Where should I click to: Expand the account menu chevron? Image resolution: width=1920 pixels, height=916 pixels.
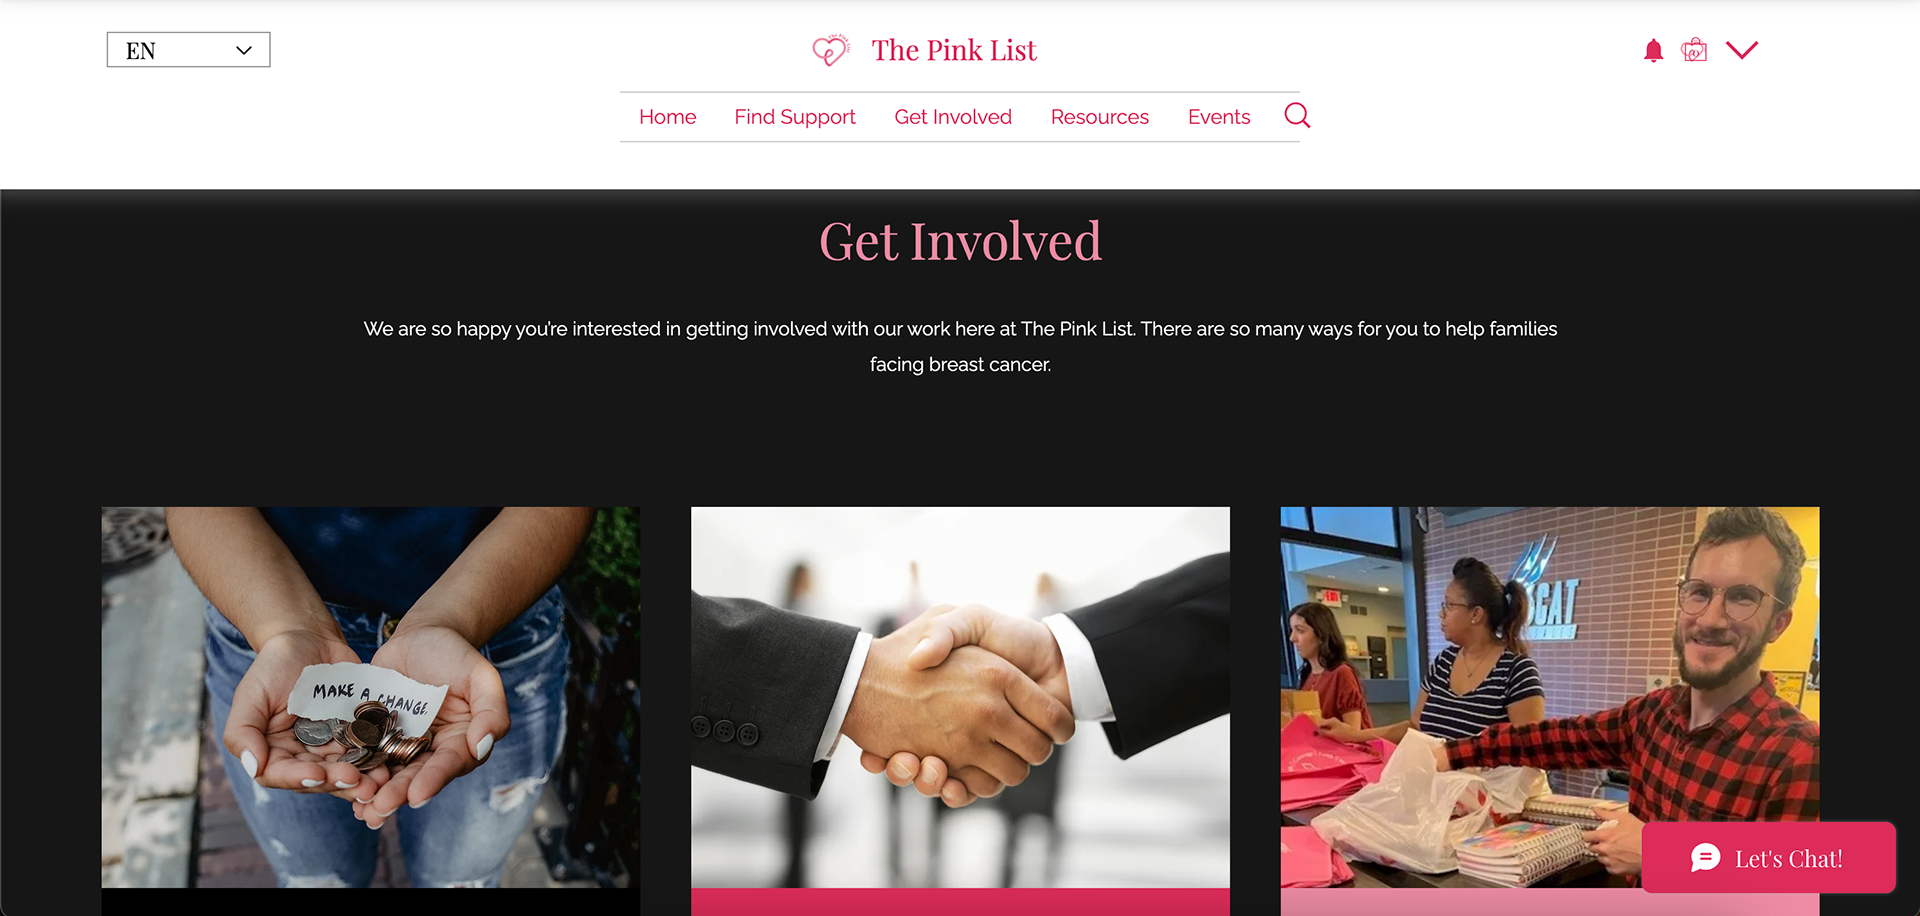[x=1742, y=50]
